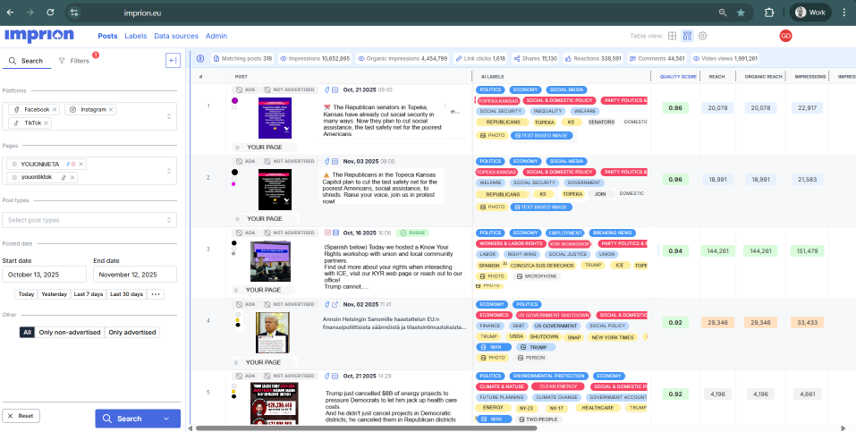
Task: Bookmark this page with the star icon
Action: click(741, 13)
